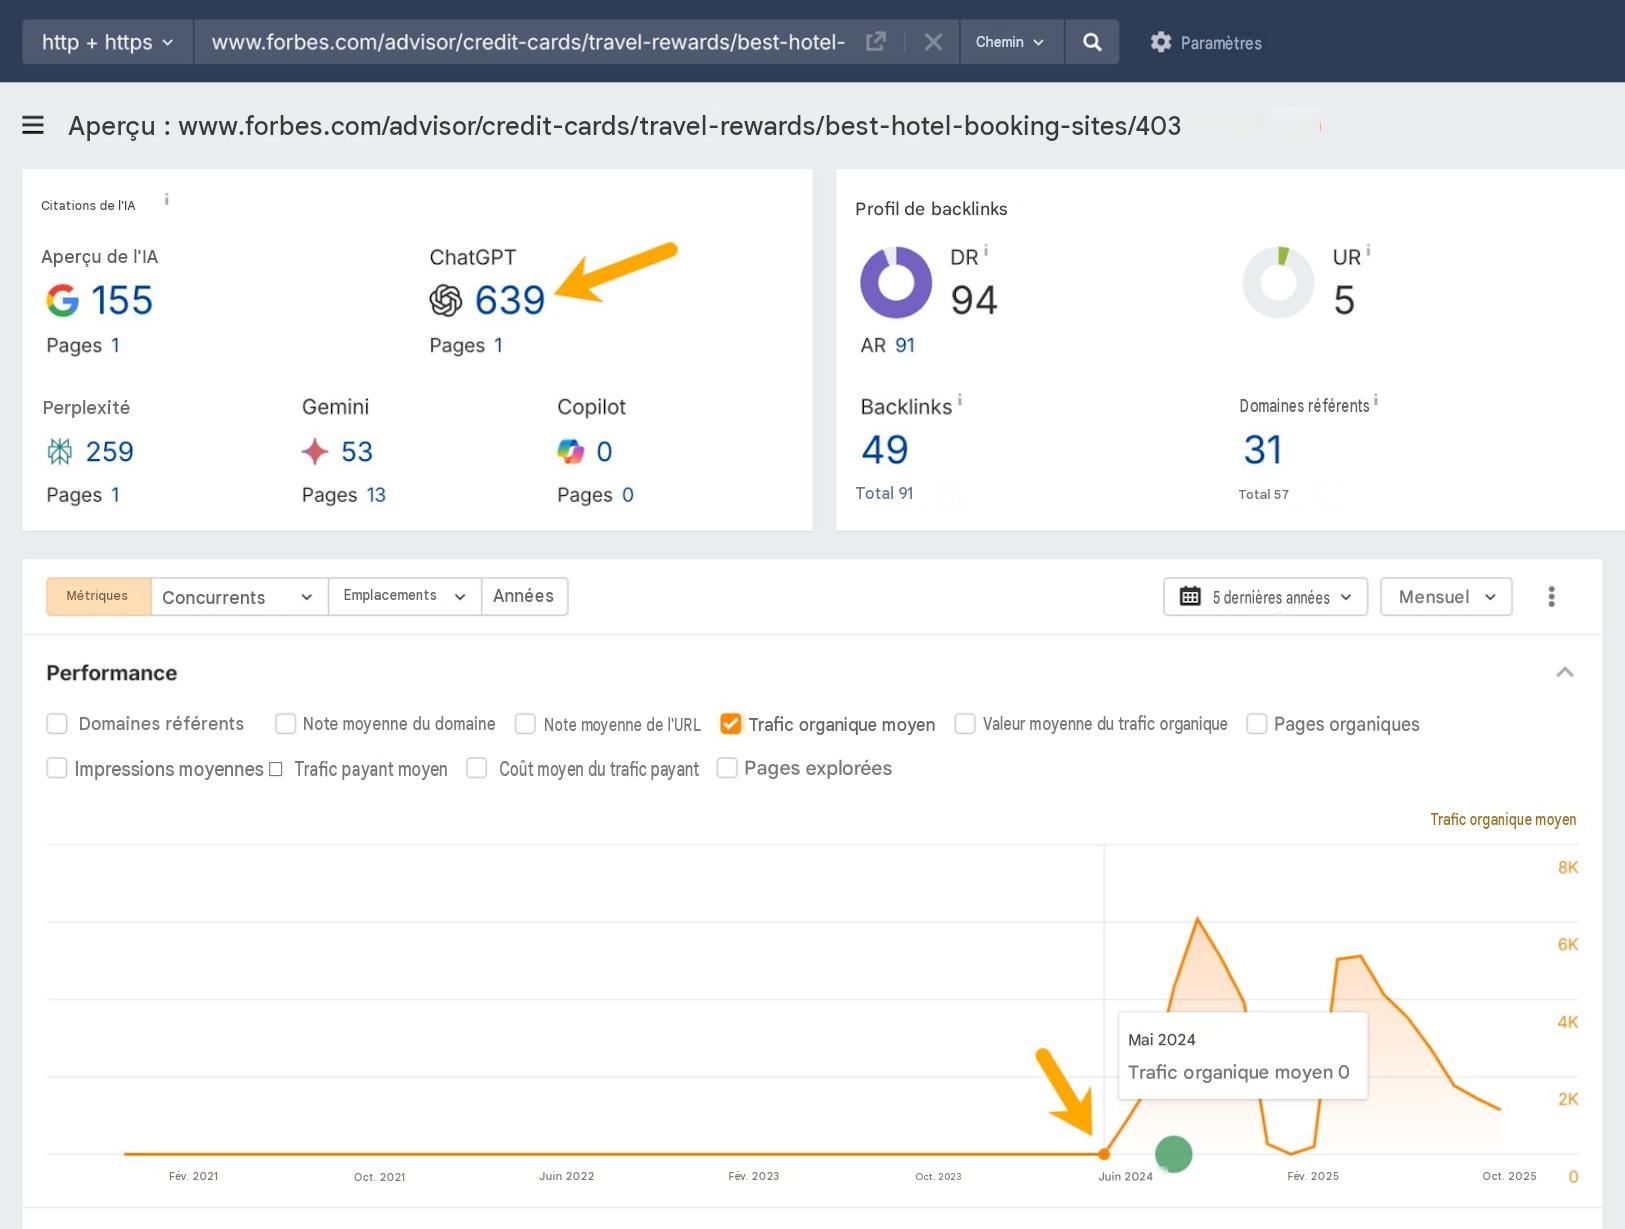Click info icon beside Domaines référents

click(1376, 400)
